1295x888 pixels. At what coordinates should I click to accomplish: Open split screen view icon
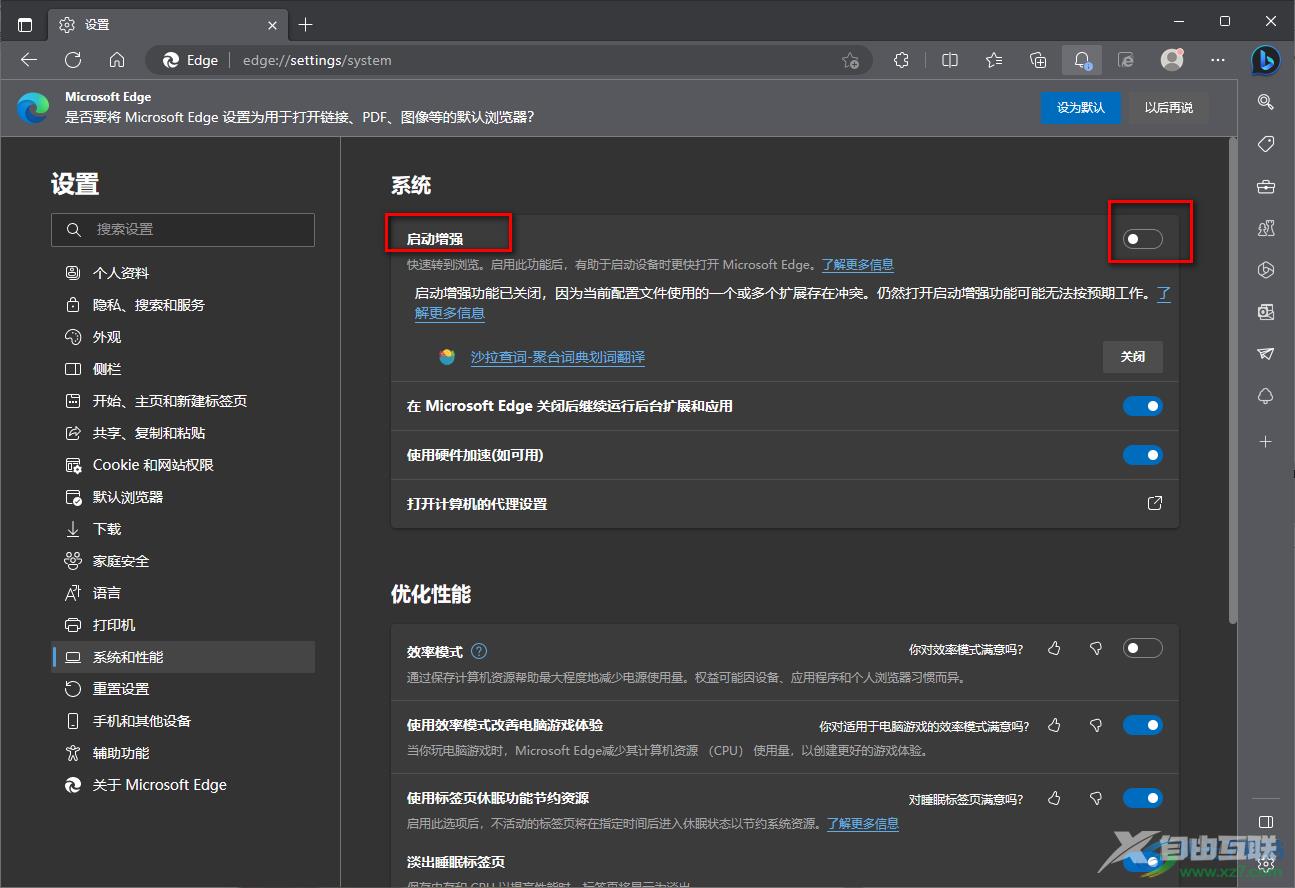tap(950, 60)
